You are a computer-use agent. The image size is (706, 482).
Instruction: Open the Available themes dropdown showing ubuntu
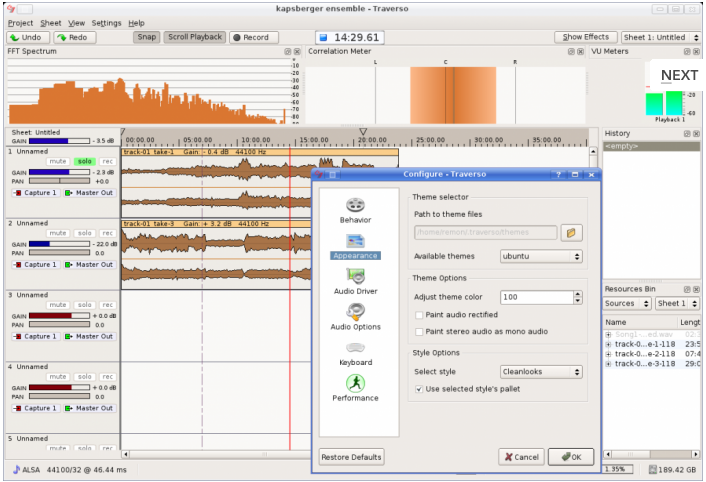coord(541,256)
